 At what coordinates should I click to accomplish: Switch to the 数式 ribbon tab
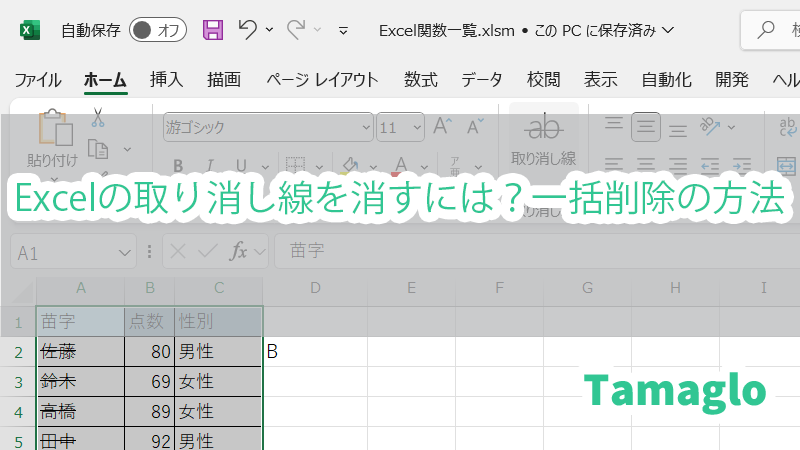click(420, 80)
